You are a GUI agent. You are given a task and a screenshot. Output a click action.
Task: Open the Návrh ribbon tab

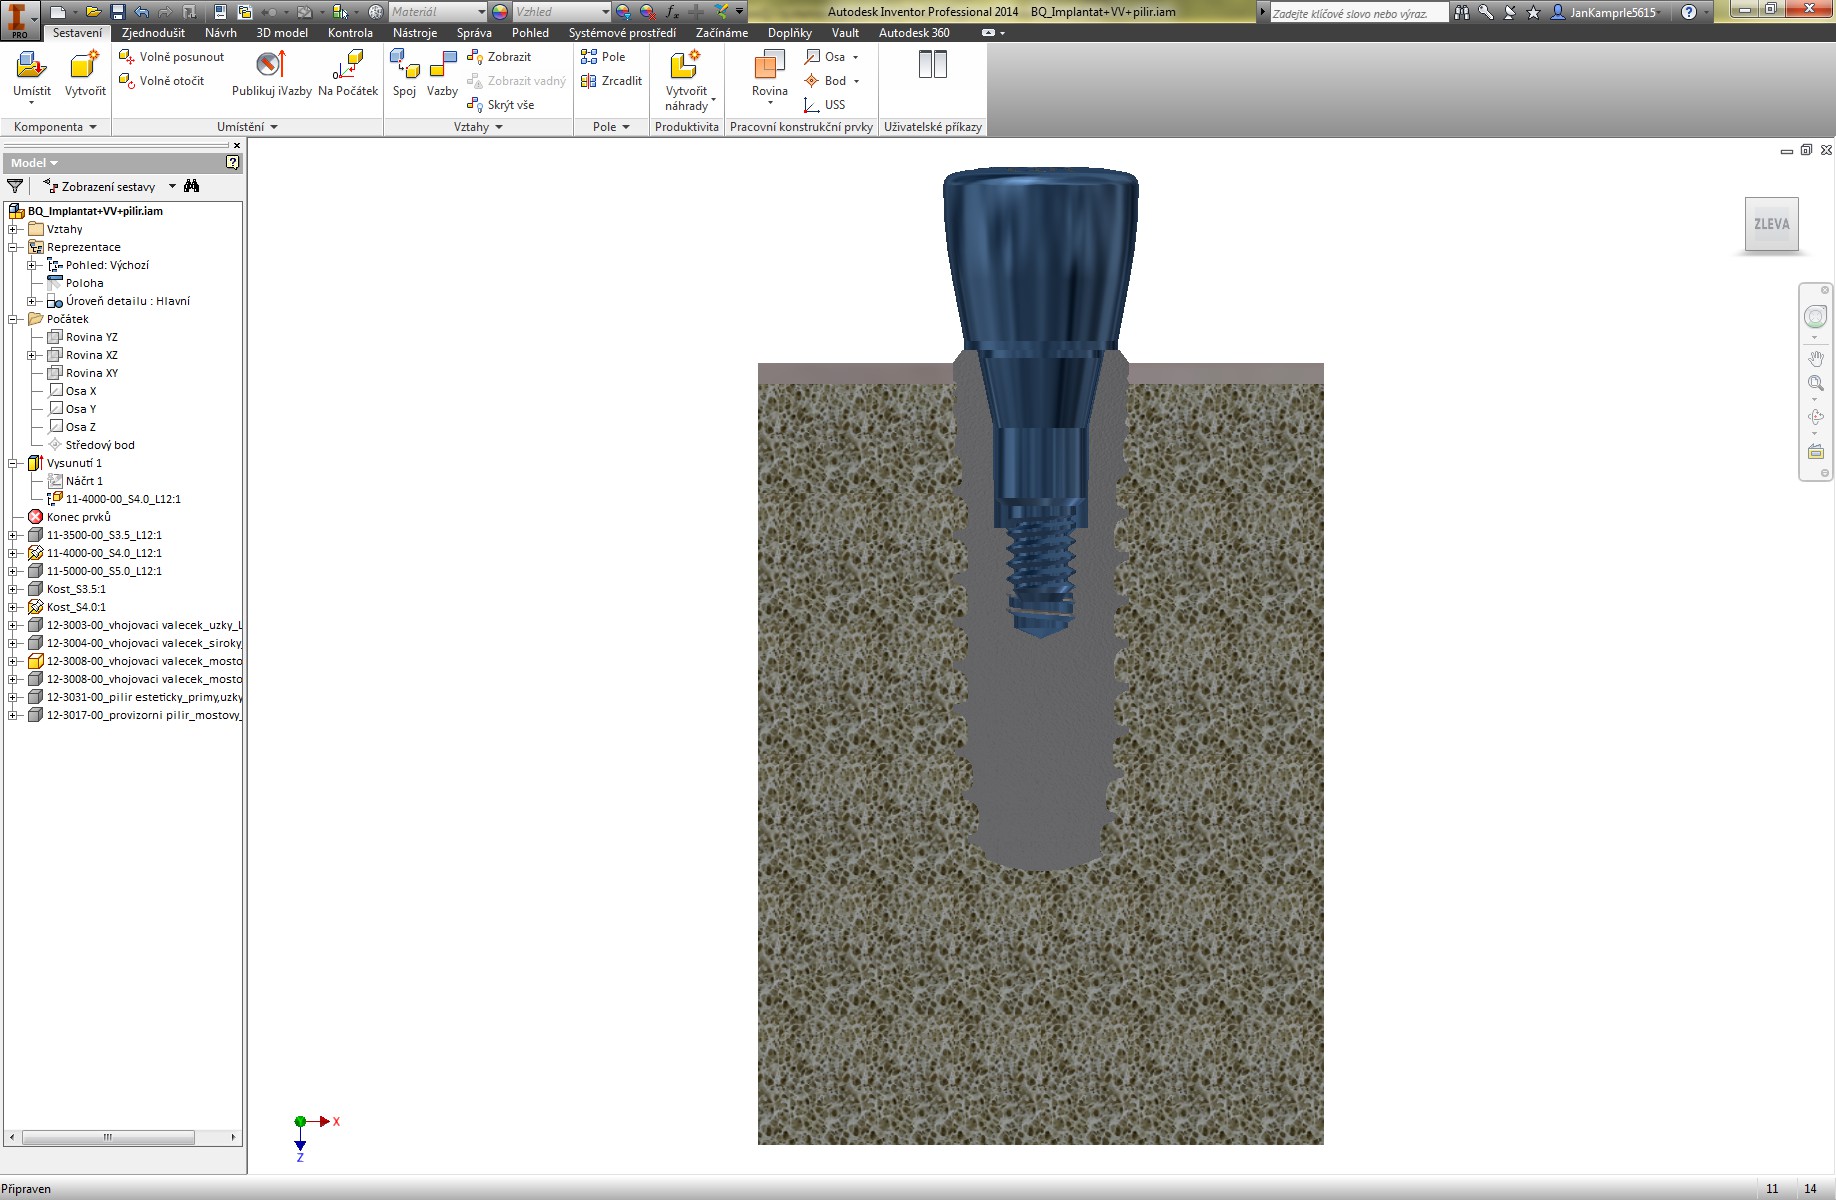pyautogui.click(x=221, y=33)
